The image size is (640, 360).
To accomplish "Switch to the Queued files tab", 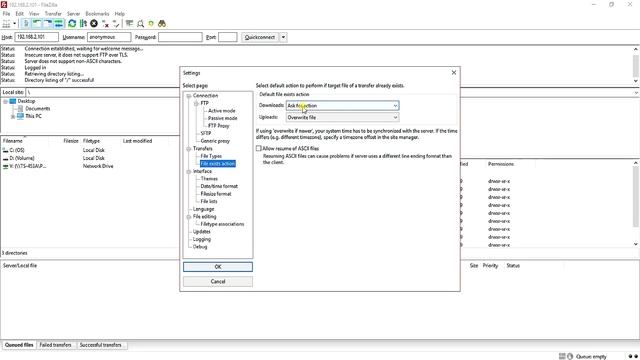I will point(19,345).
